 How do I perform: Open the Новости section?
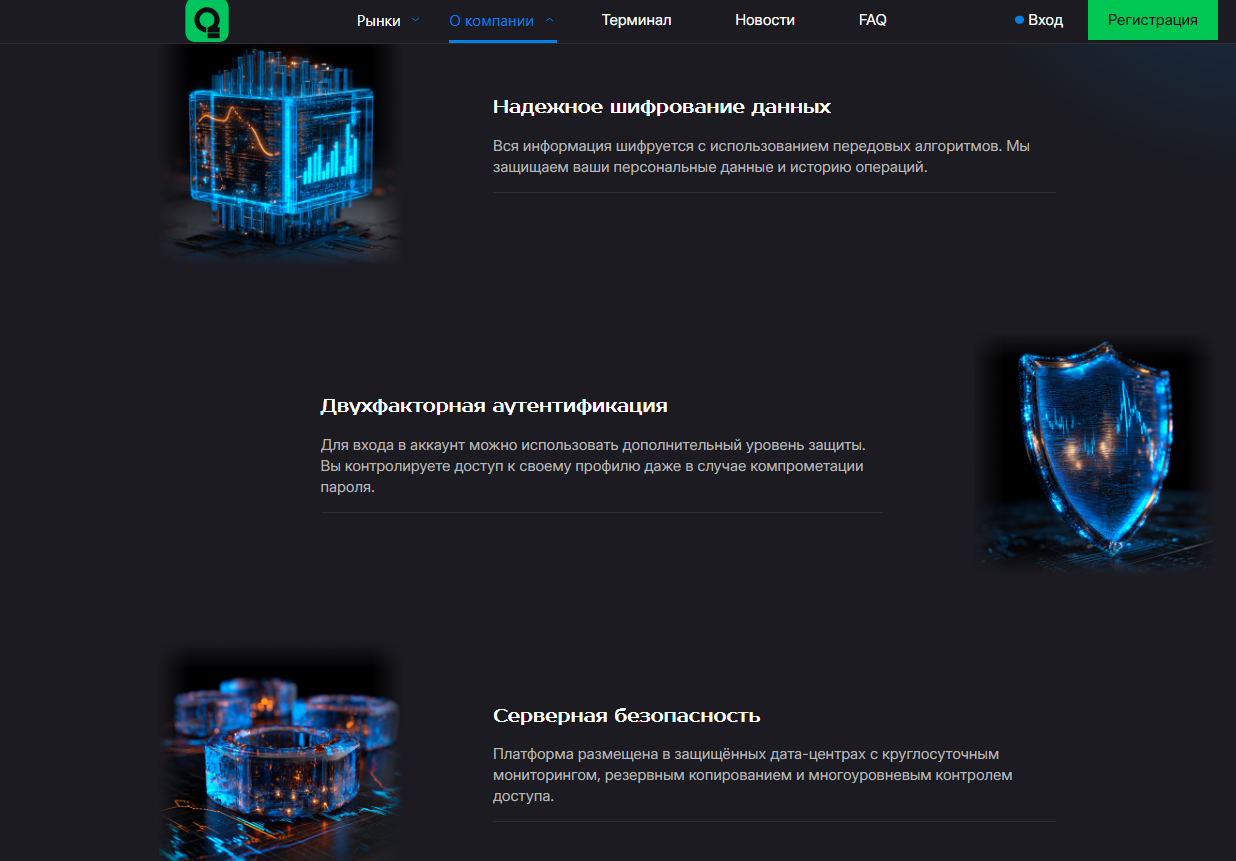point(764,20)
